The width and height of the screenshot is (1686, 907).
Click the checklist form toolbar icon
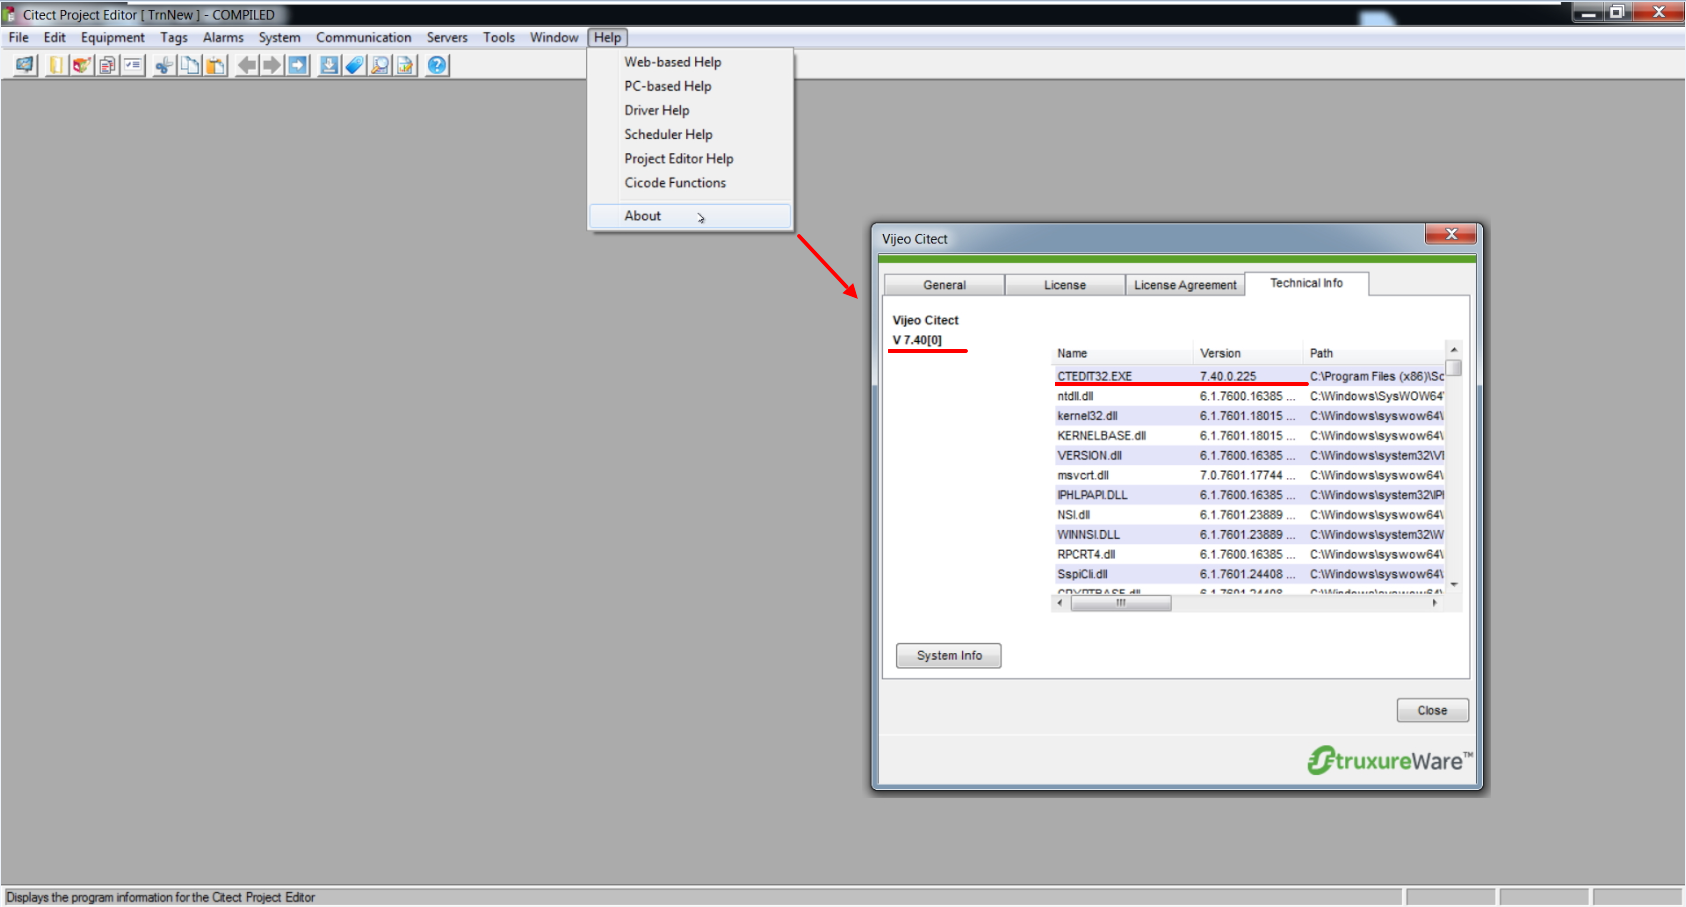point(133,65)
